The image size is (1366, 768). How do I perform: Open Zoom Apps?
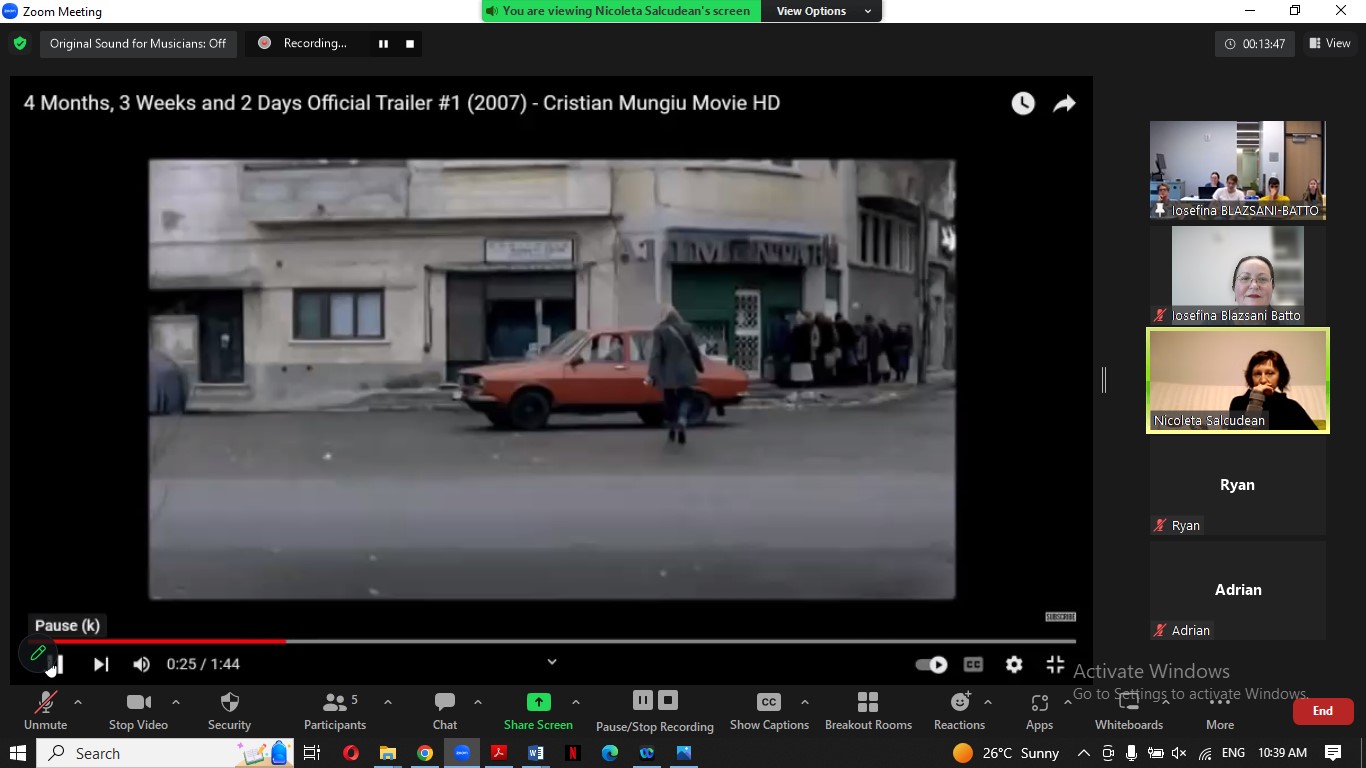pyautogui.click(x=1039, y=711)
